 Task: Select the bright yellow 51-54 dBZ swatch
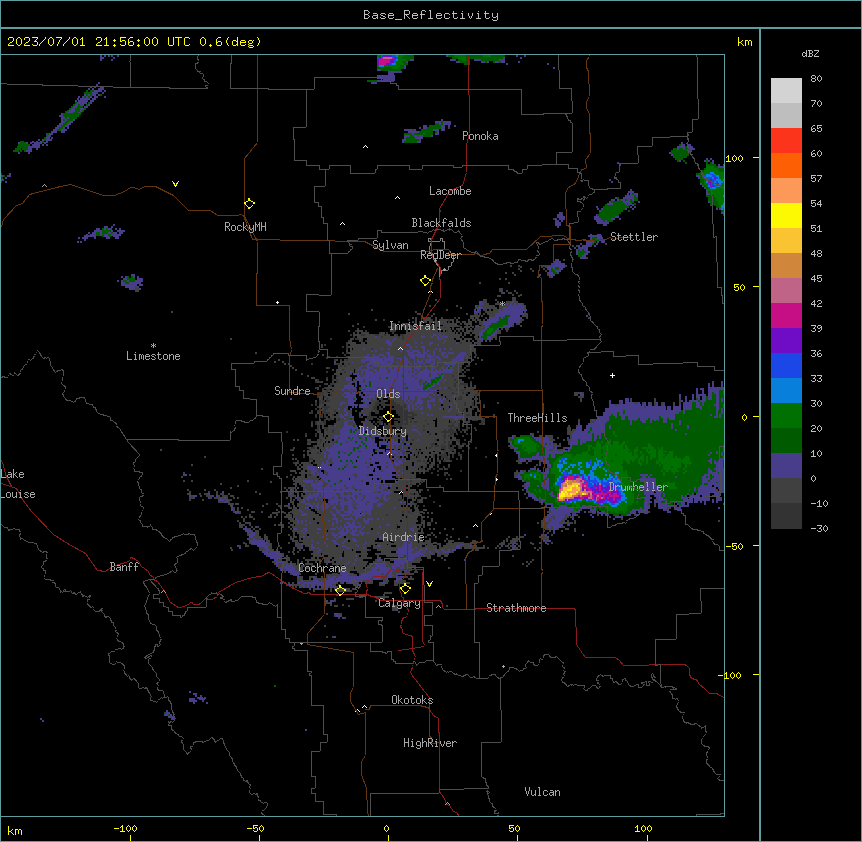(x=786, y=215)
